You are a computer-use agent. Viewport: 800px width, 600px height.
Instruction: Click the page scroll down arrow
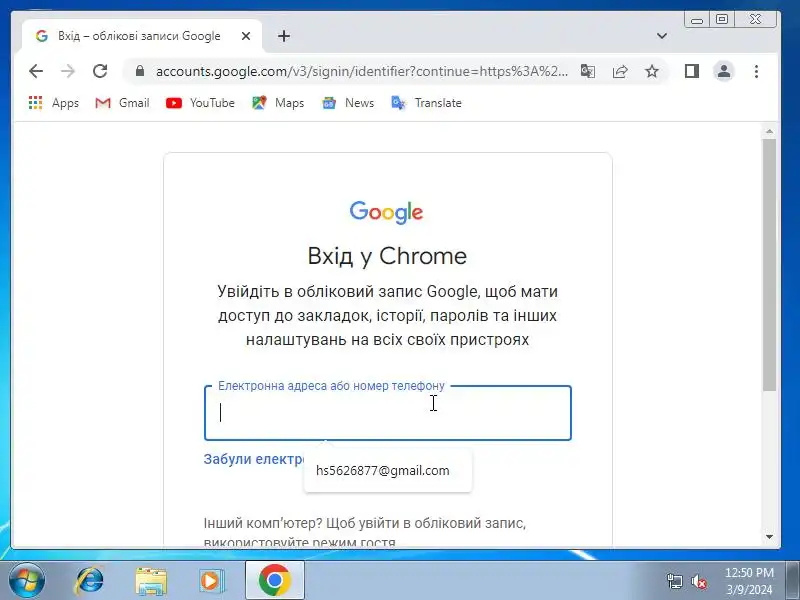[769, 537]
